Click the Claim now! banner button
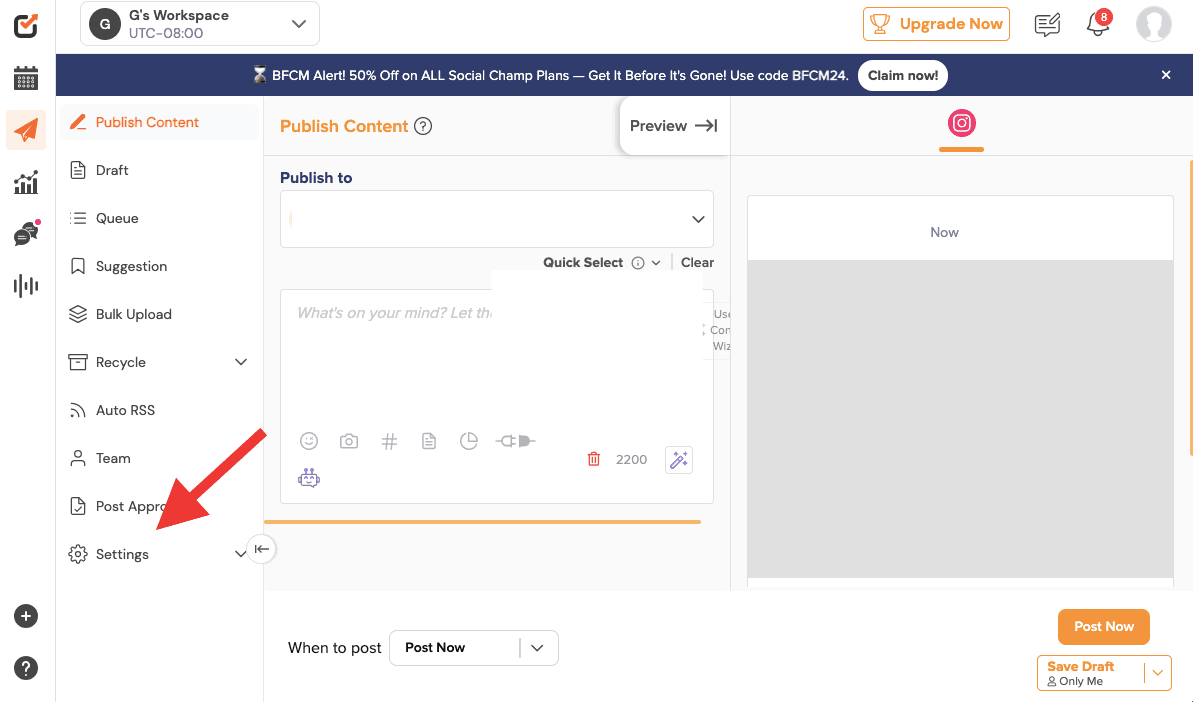Image resolution: width=1193 pixels, height=702 pixels. [x=902, y=75]
